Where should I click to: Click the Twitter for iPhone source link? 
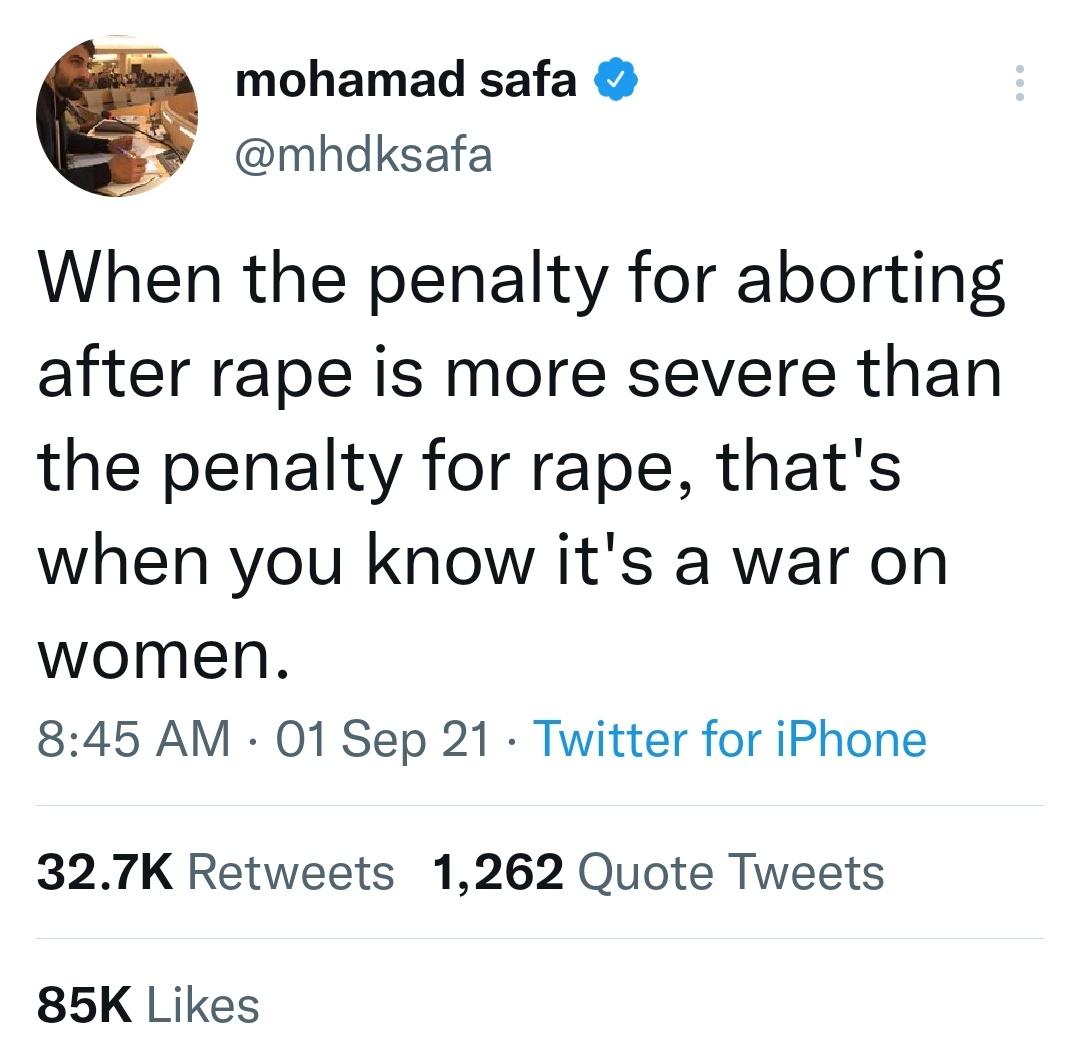click(x=730, y=740)
